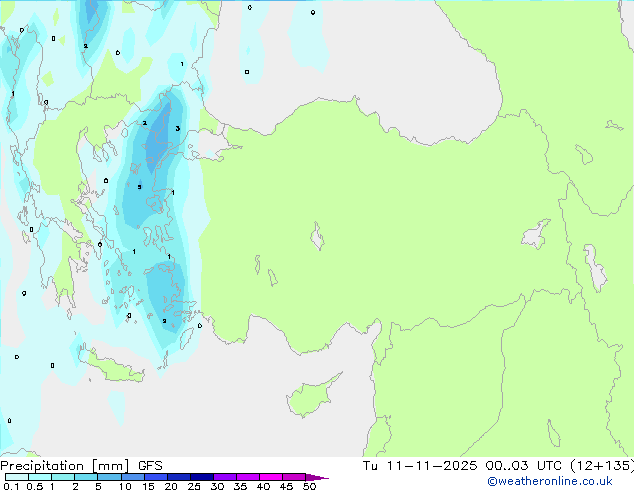Viewport: 634px width, 490px height.
Task: Click the '35' legend scale label
Action: tap(240, 486)
